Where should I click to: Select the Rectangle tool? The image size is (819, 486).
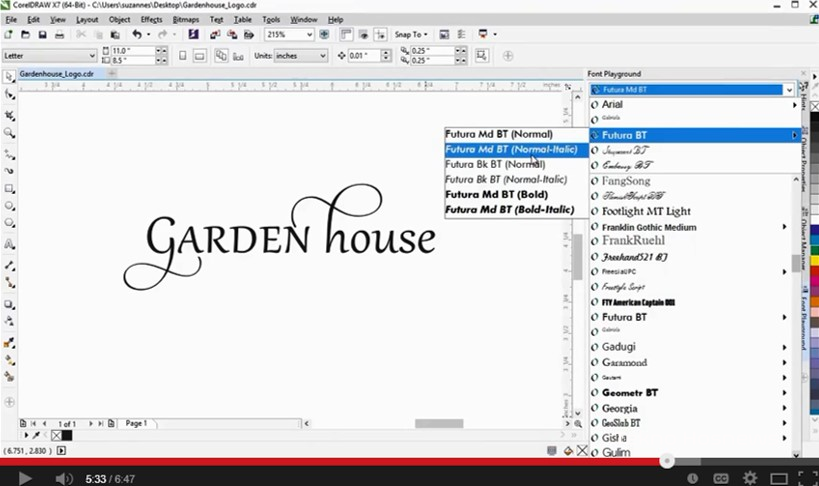pos(9,188)
